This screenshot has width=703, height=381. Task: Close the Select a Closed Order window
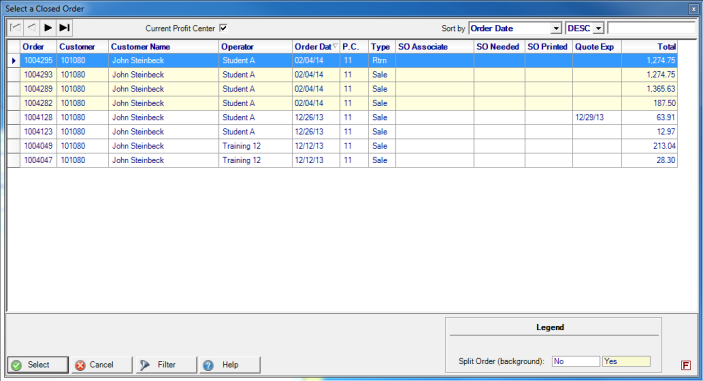693,9
